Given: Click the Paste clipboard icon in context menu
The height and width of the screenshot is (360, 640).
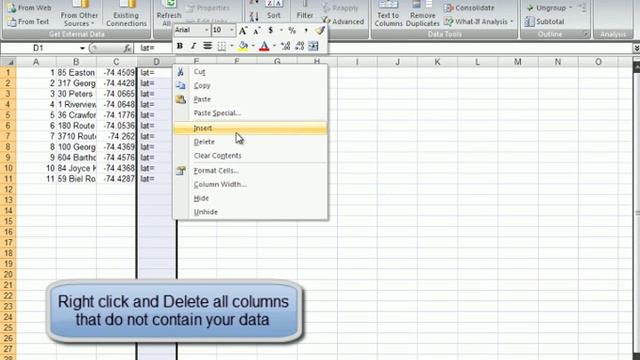Looking at the screenshot, I should coord(180,99).
